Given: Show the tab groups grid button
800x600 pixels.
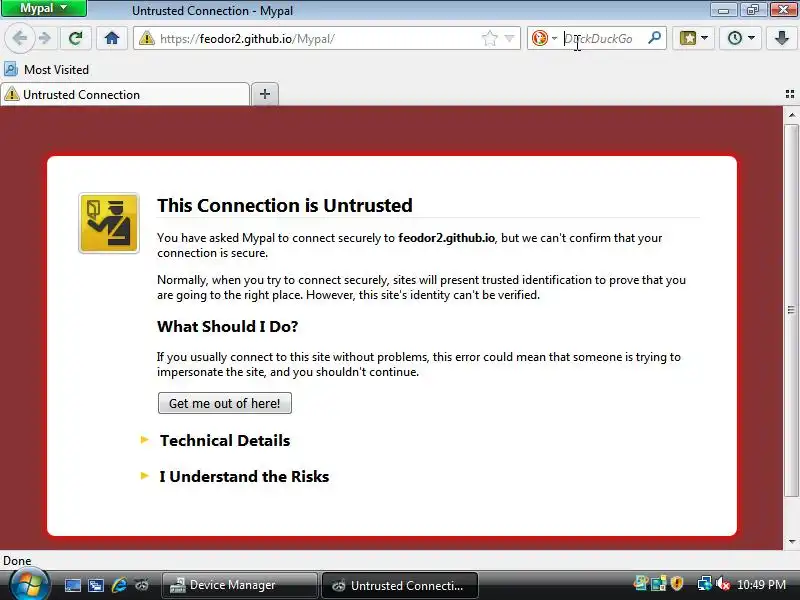Looking at the screenshot, I should click(790, 94).
